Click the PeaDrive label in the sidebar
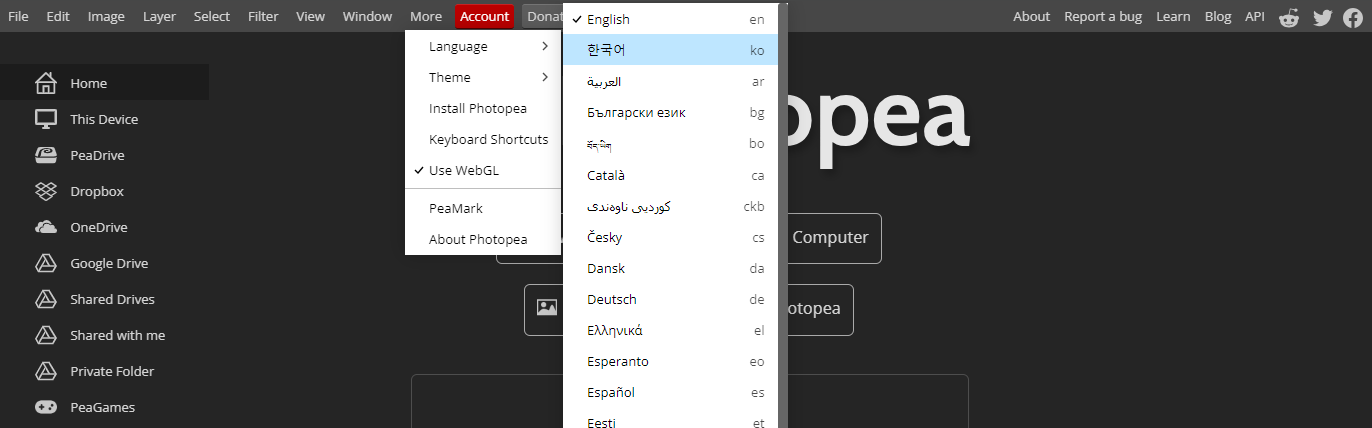Viewport: 1372px width, 428px height. click(97, 156)
